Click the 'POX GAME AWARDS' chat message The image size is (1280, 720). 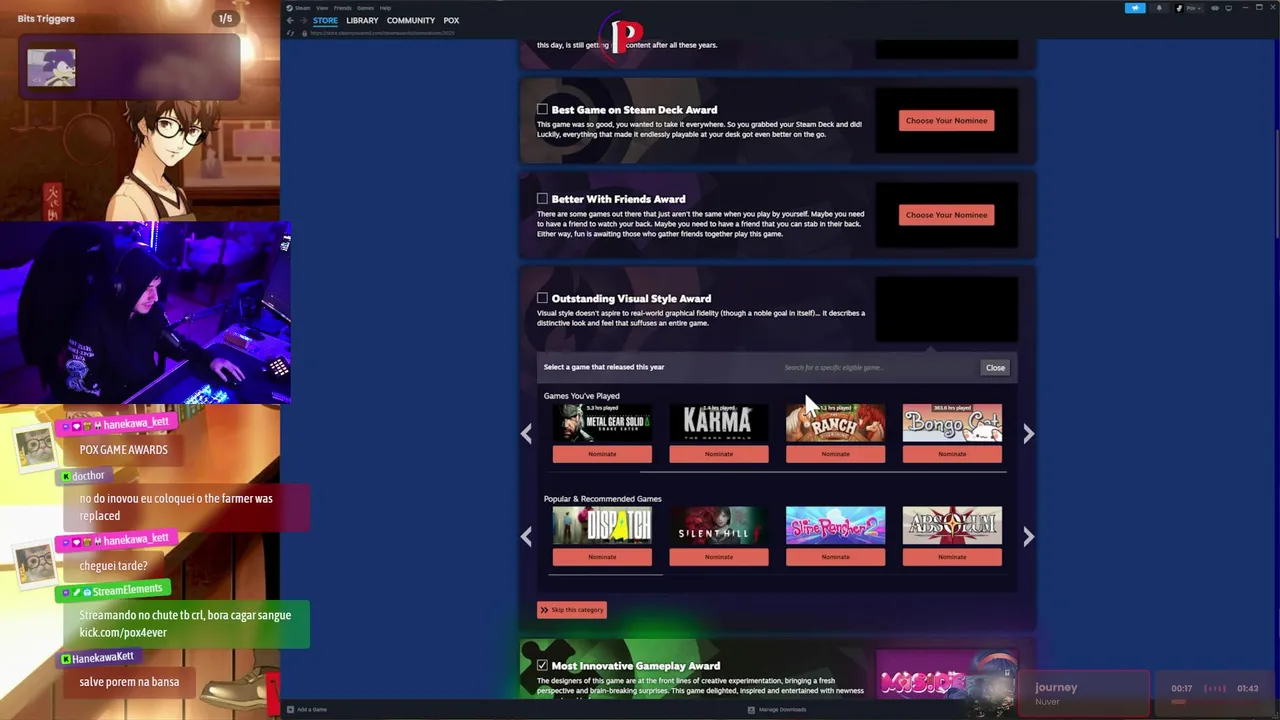[124, 450]
